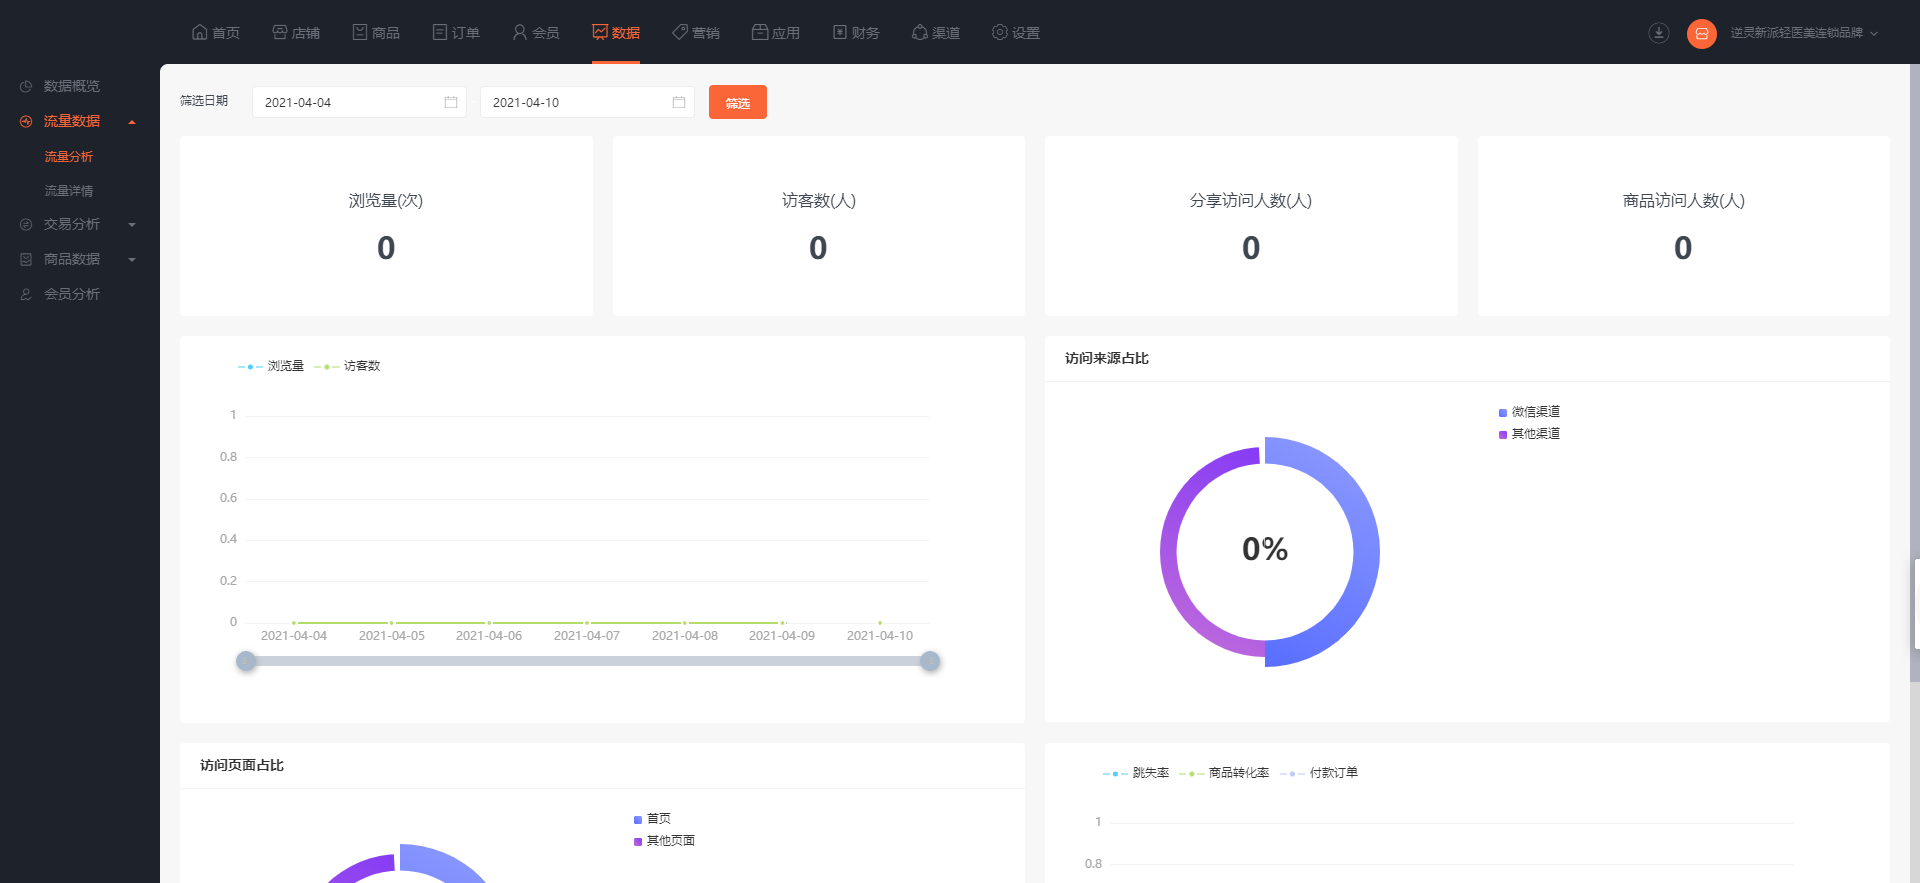Open calendar icon of end date
This screenshot has height=883, width=1920.
(679, 102)
